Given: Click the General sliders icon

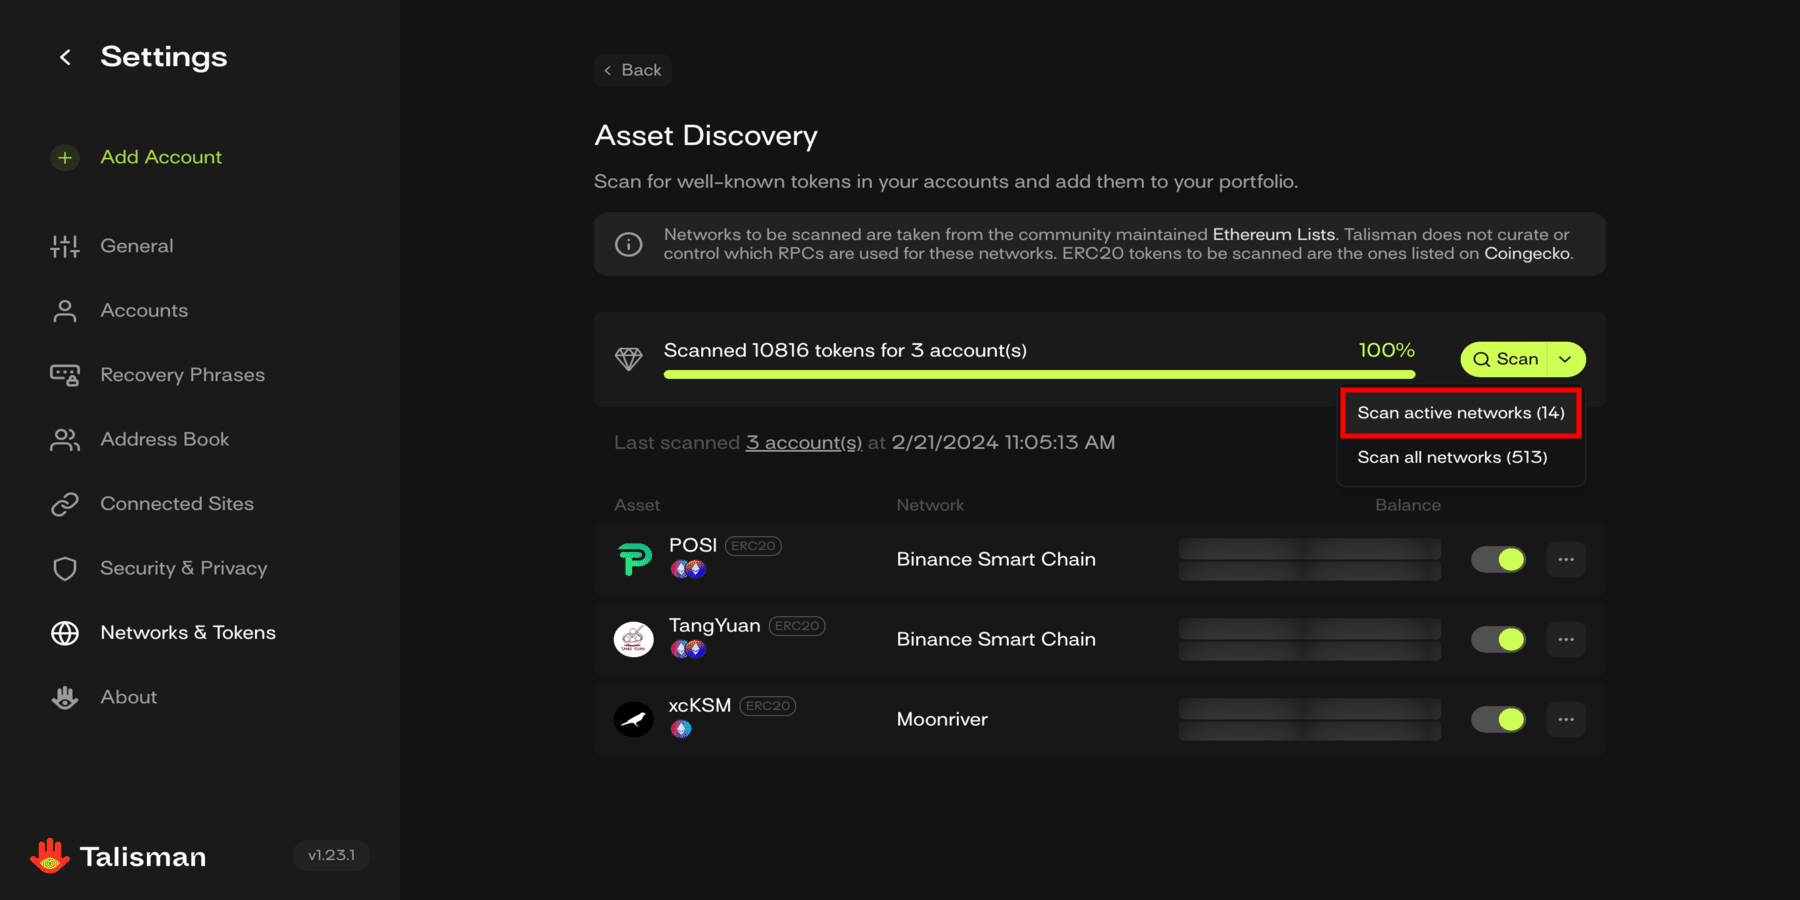Looking at the screenshot, I should tap(65, 246).
